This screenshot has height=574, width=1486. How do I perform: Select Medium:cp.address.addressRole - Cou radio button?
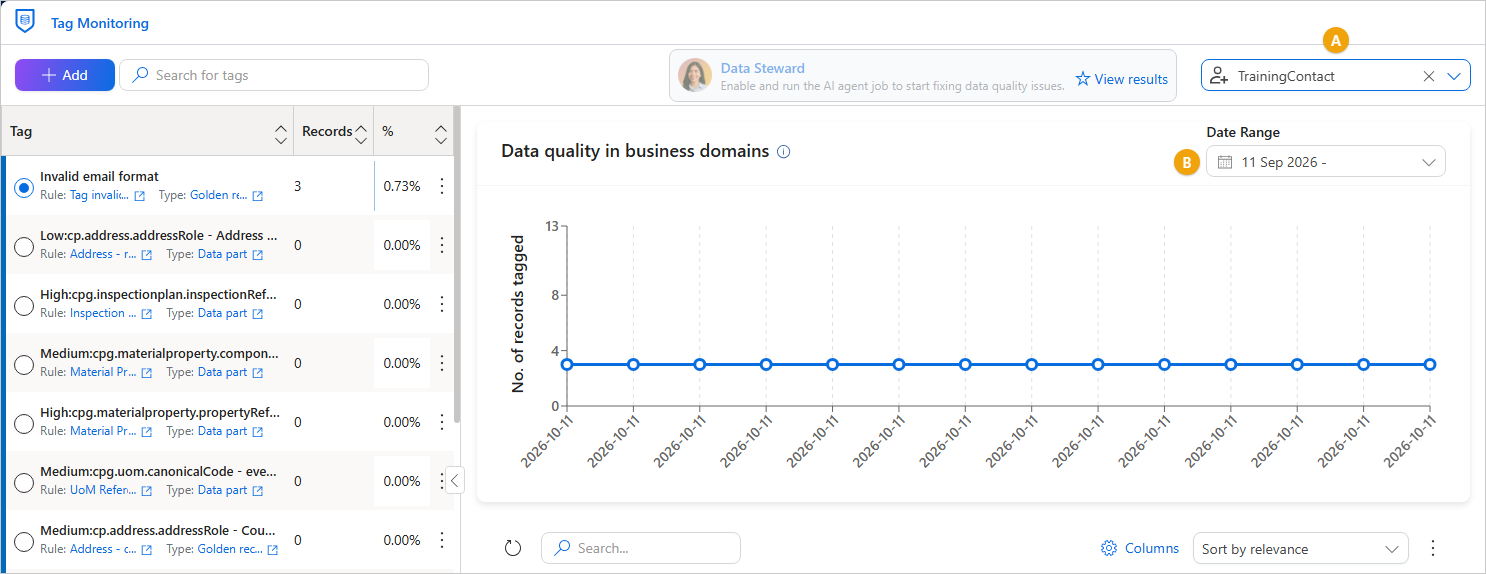click(x=25, y=541)
